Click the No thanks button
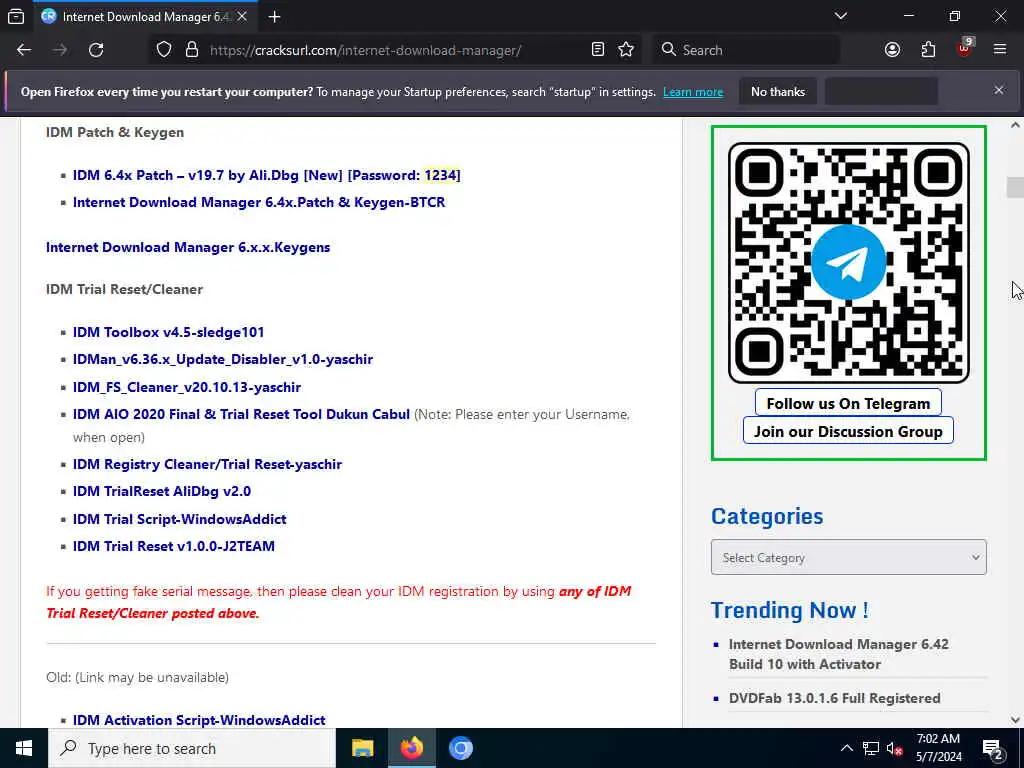 tap(778, 91)
